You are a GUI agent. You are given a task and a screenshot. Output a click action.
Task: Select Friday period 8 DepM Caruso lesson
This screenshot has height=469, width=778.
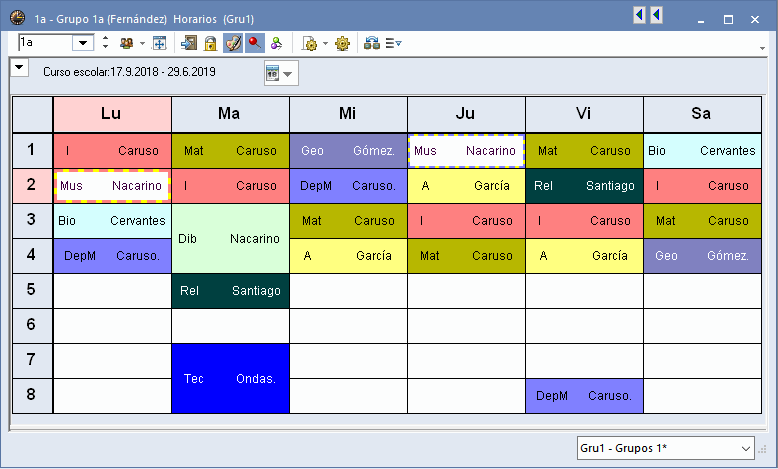(x=584, y=396)
